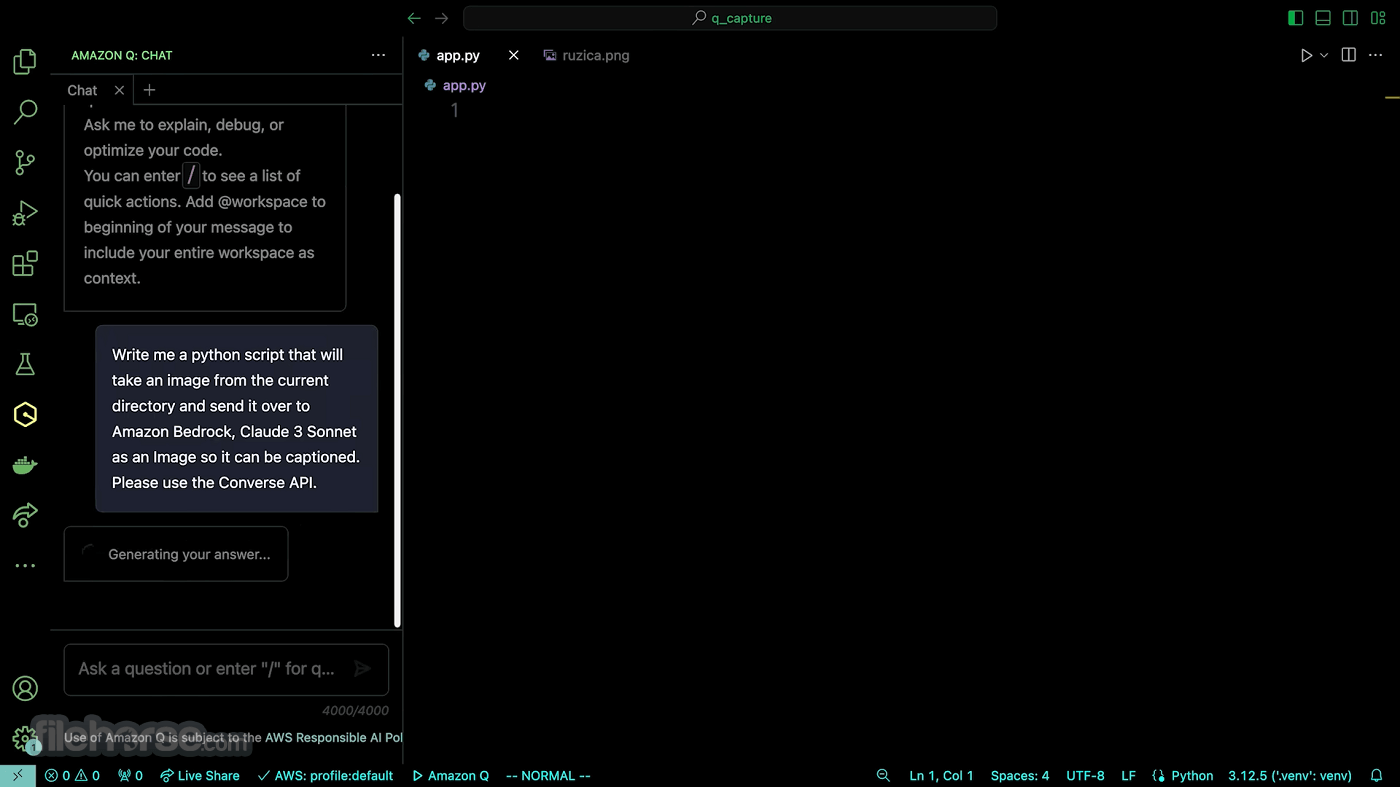This screenshot has width=1400, height=787.
Task: Switch to the ruzica.png tab
Action: (x=586, y=56)
